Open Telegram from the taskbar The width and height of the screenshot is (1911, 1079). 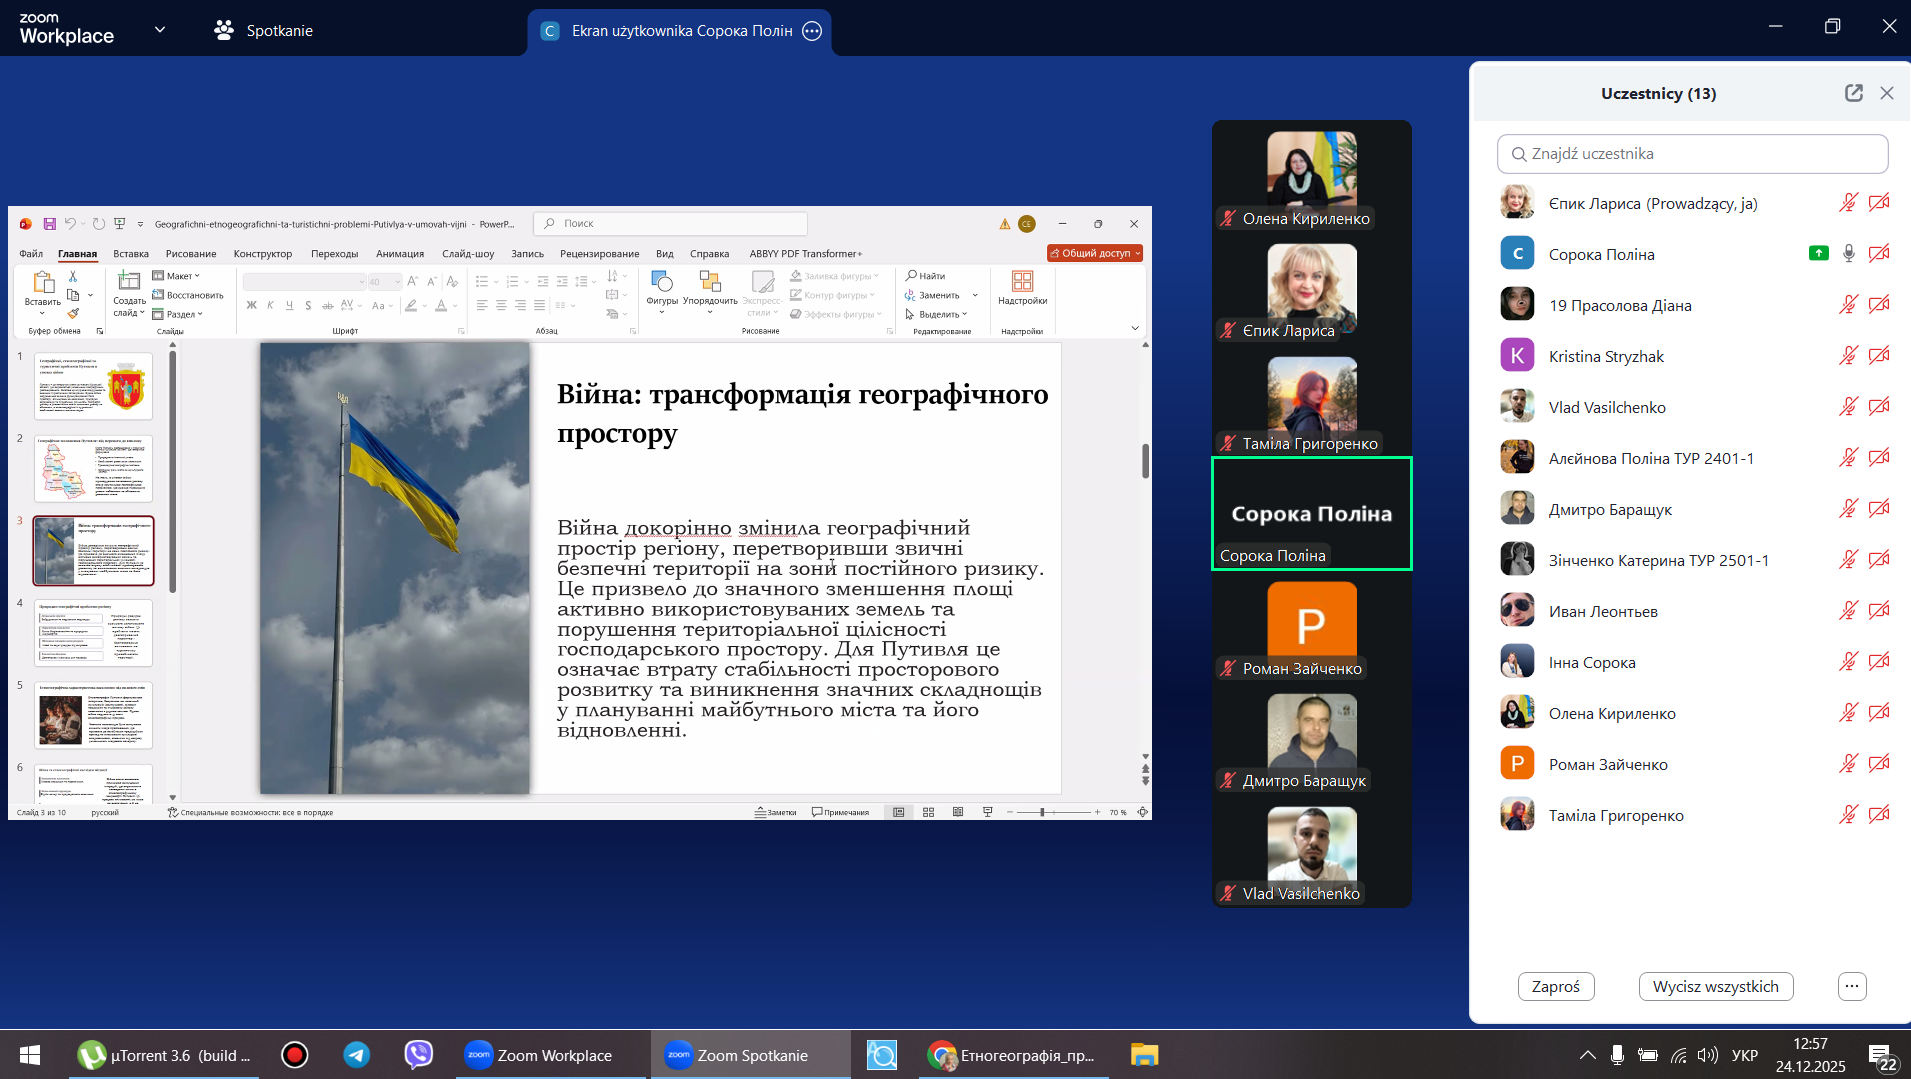(357, 1055)
